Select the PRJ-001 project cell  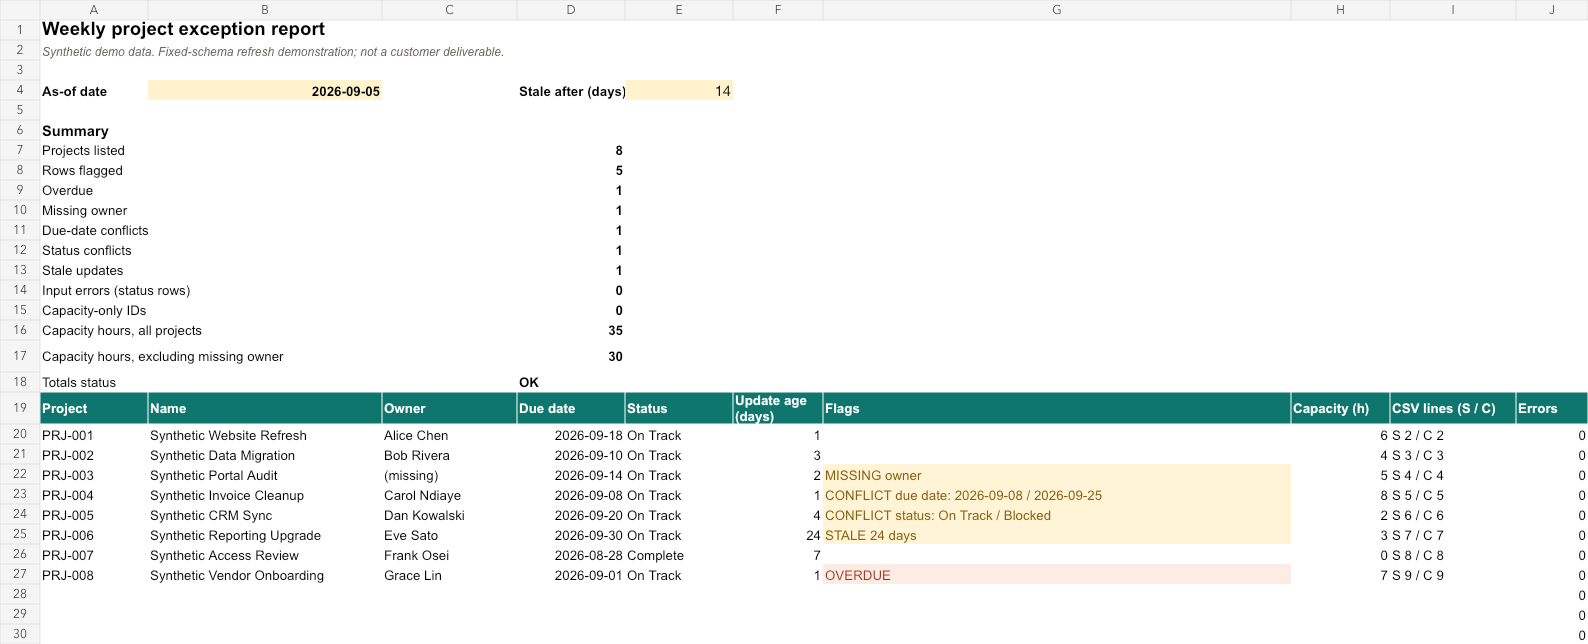click(x=94, y=435)
